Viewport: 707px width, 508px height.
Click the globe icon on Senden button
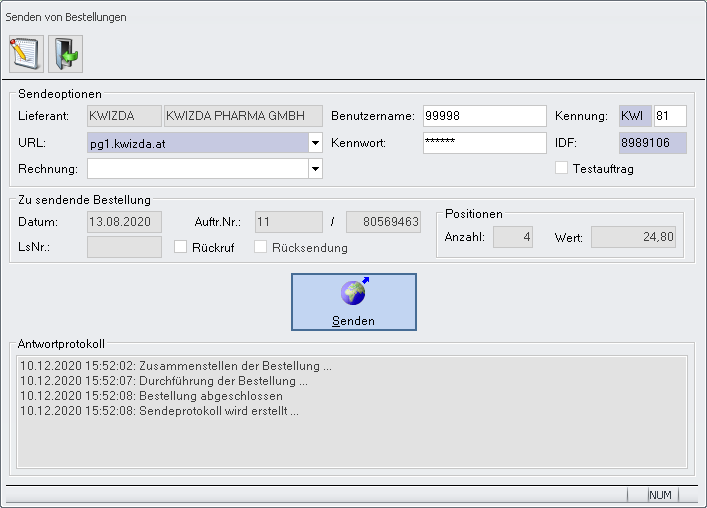pos(353,293)
